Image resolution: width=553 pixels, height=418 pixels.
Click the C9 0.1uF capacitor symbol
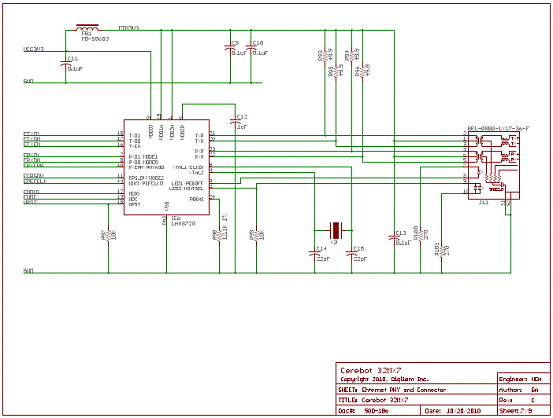230,48
